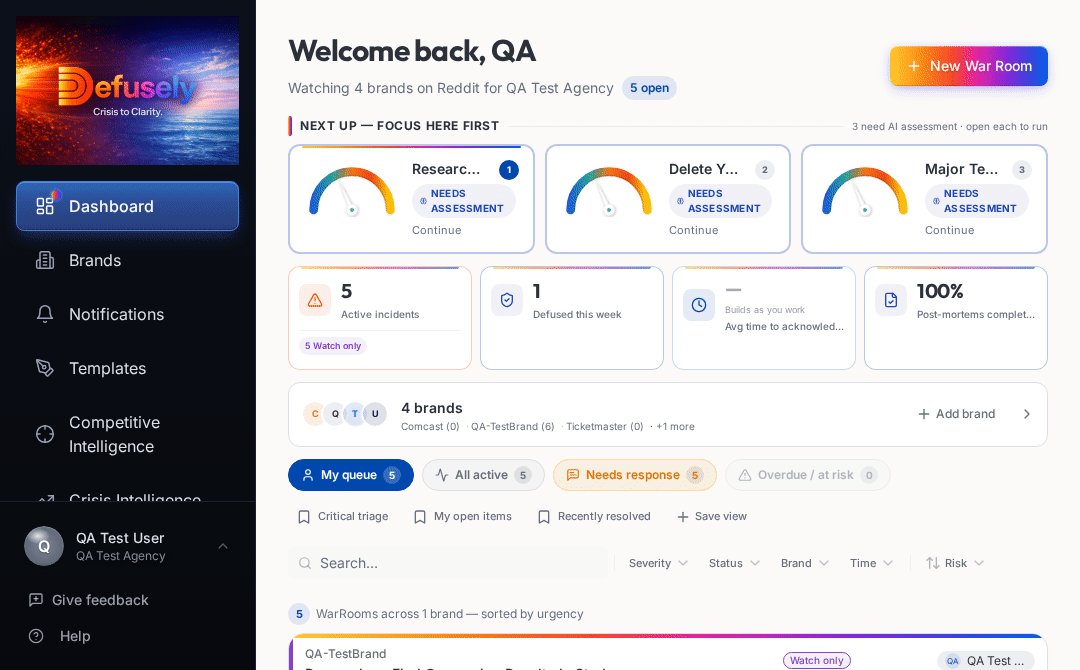The width and height of the screenshot is (1080, 670).
Task: Open the Severity dropdown
Action: tap(657, 563)
